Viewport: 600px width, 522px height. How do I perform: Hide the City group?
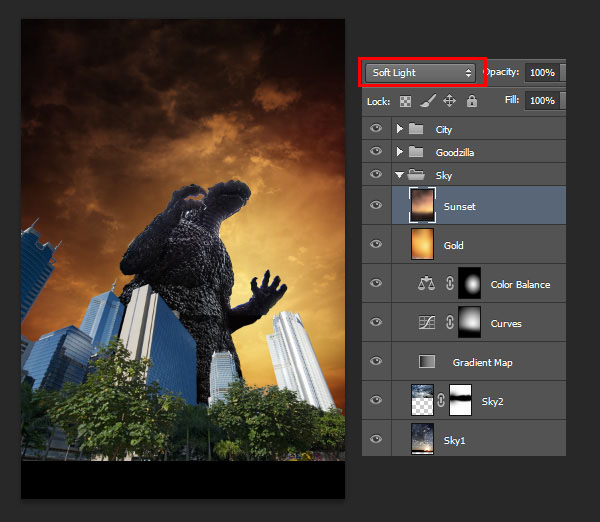(x=376, y=128)
